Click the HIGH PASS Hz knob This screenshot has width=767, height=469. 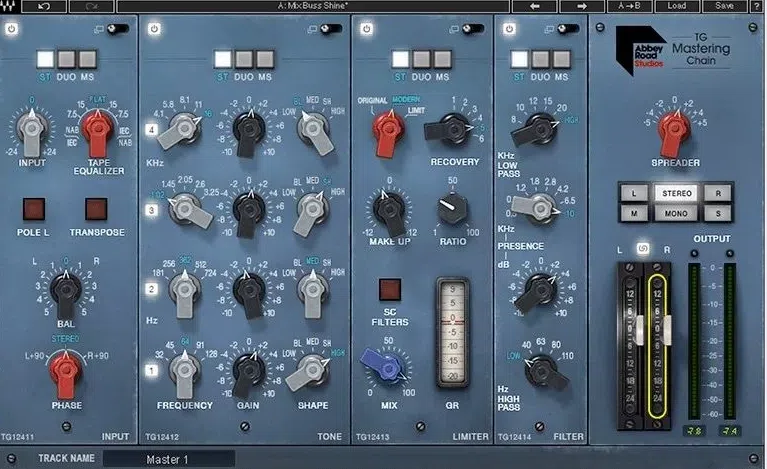[x=542, y=370]
